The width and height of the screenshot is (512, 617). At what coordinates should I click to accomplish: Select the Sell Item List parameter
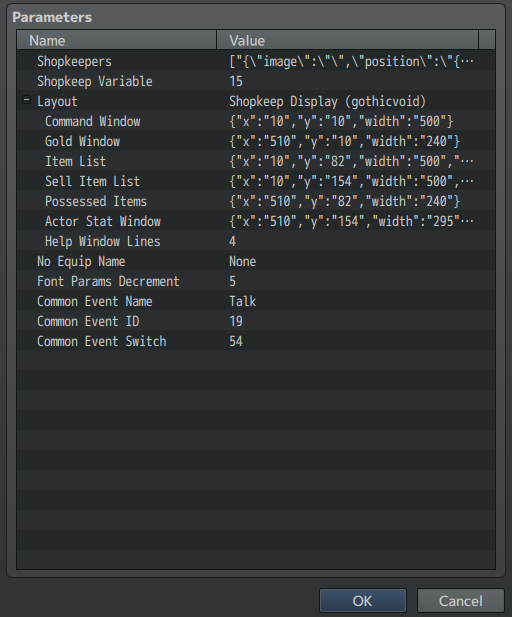pyautogui.click(x=92, y=181)
